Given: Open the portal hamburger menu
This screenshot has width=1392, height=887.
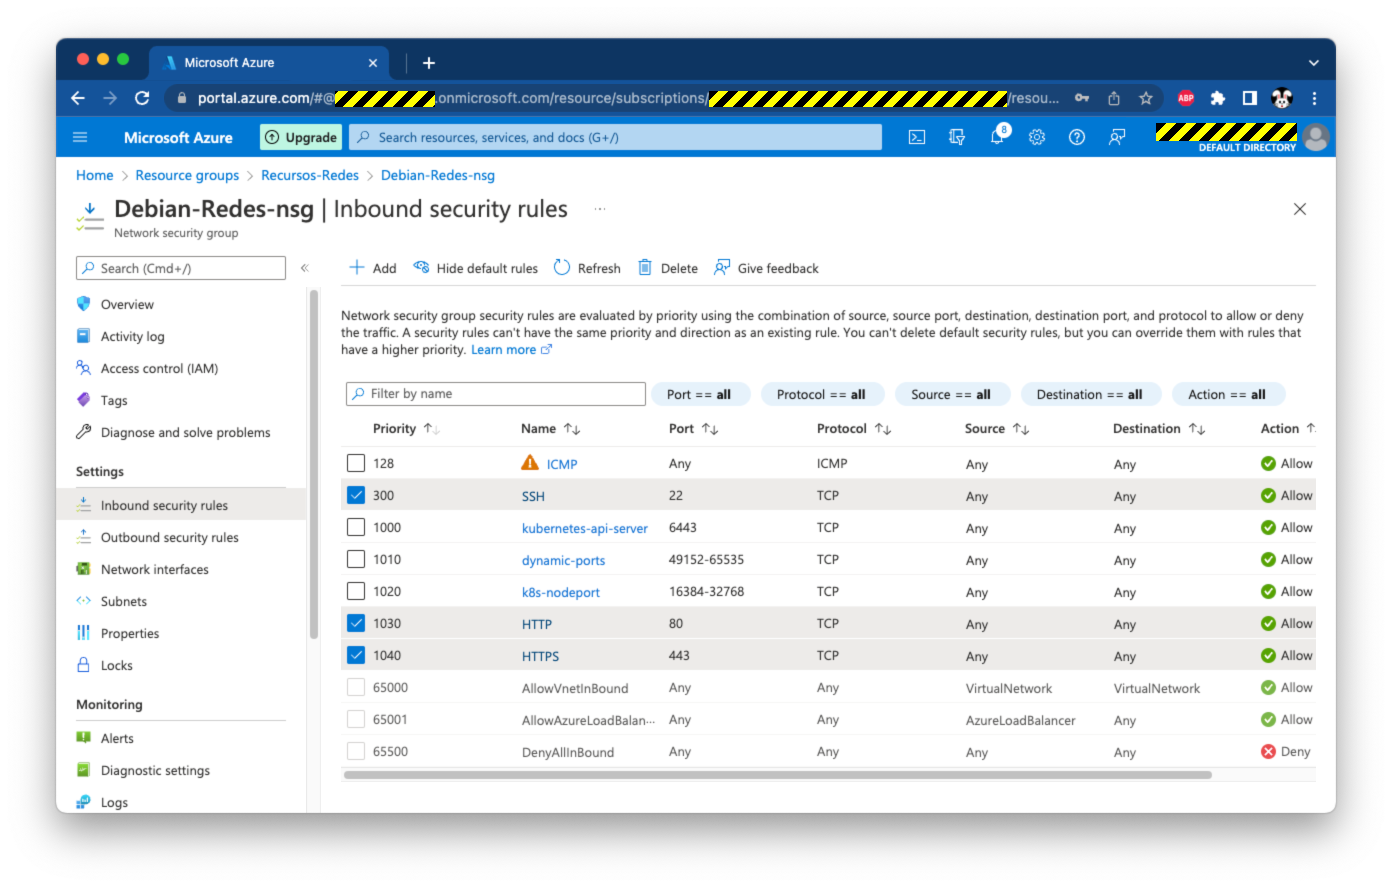Looking at the screenshot, I should (x=80, y=137).
